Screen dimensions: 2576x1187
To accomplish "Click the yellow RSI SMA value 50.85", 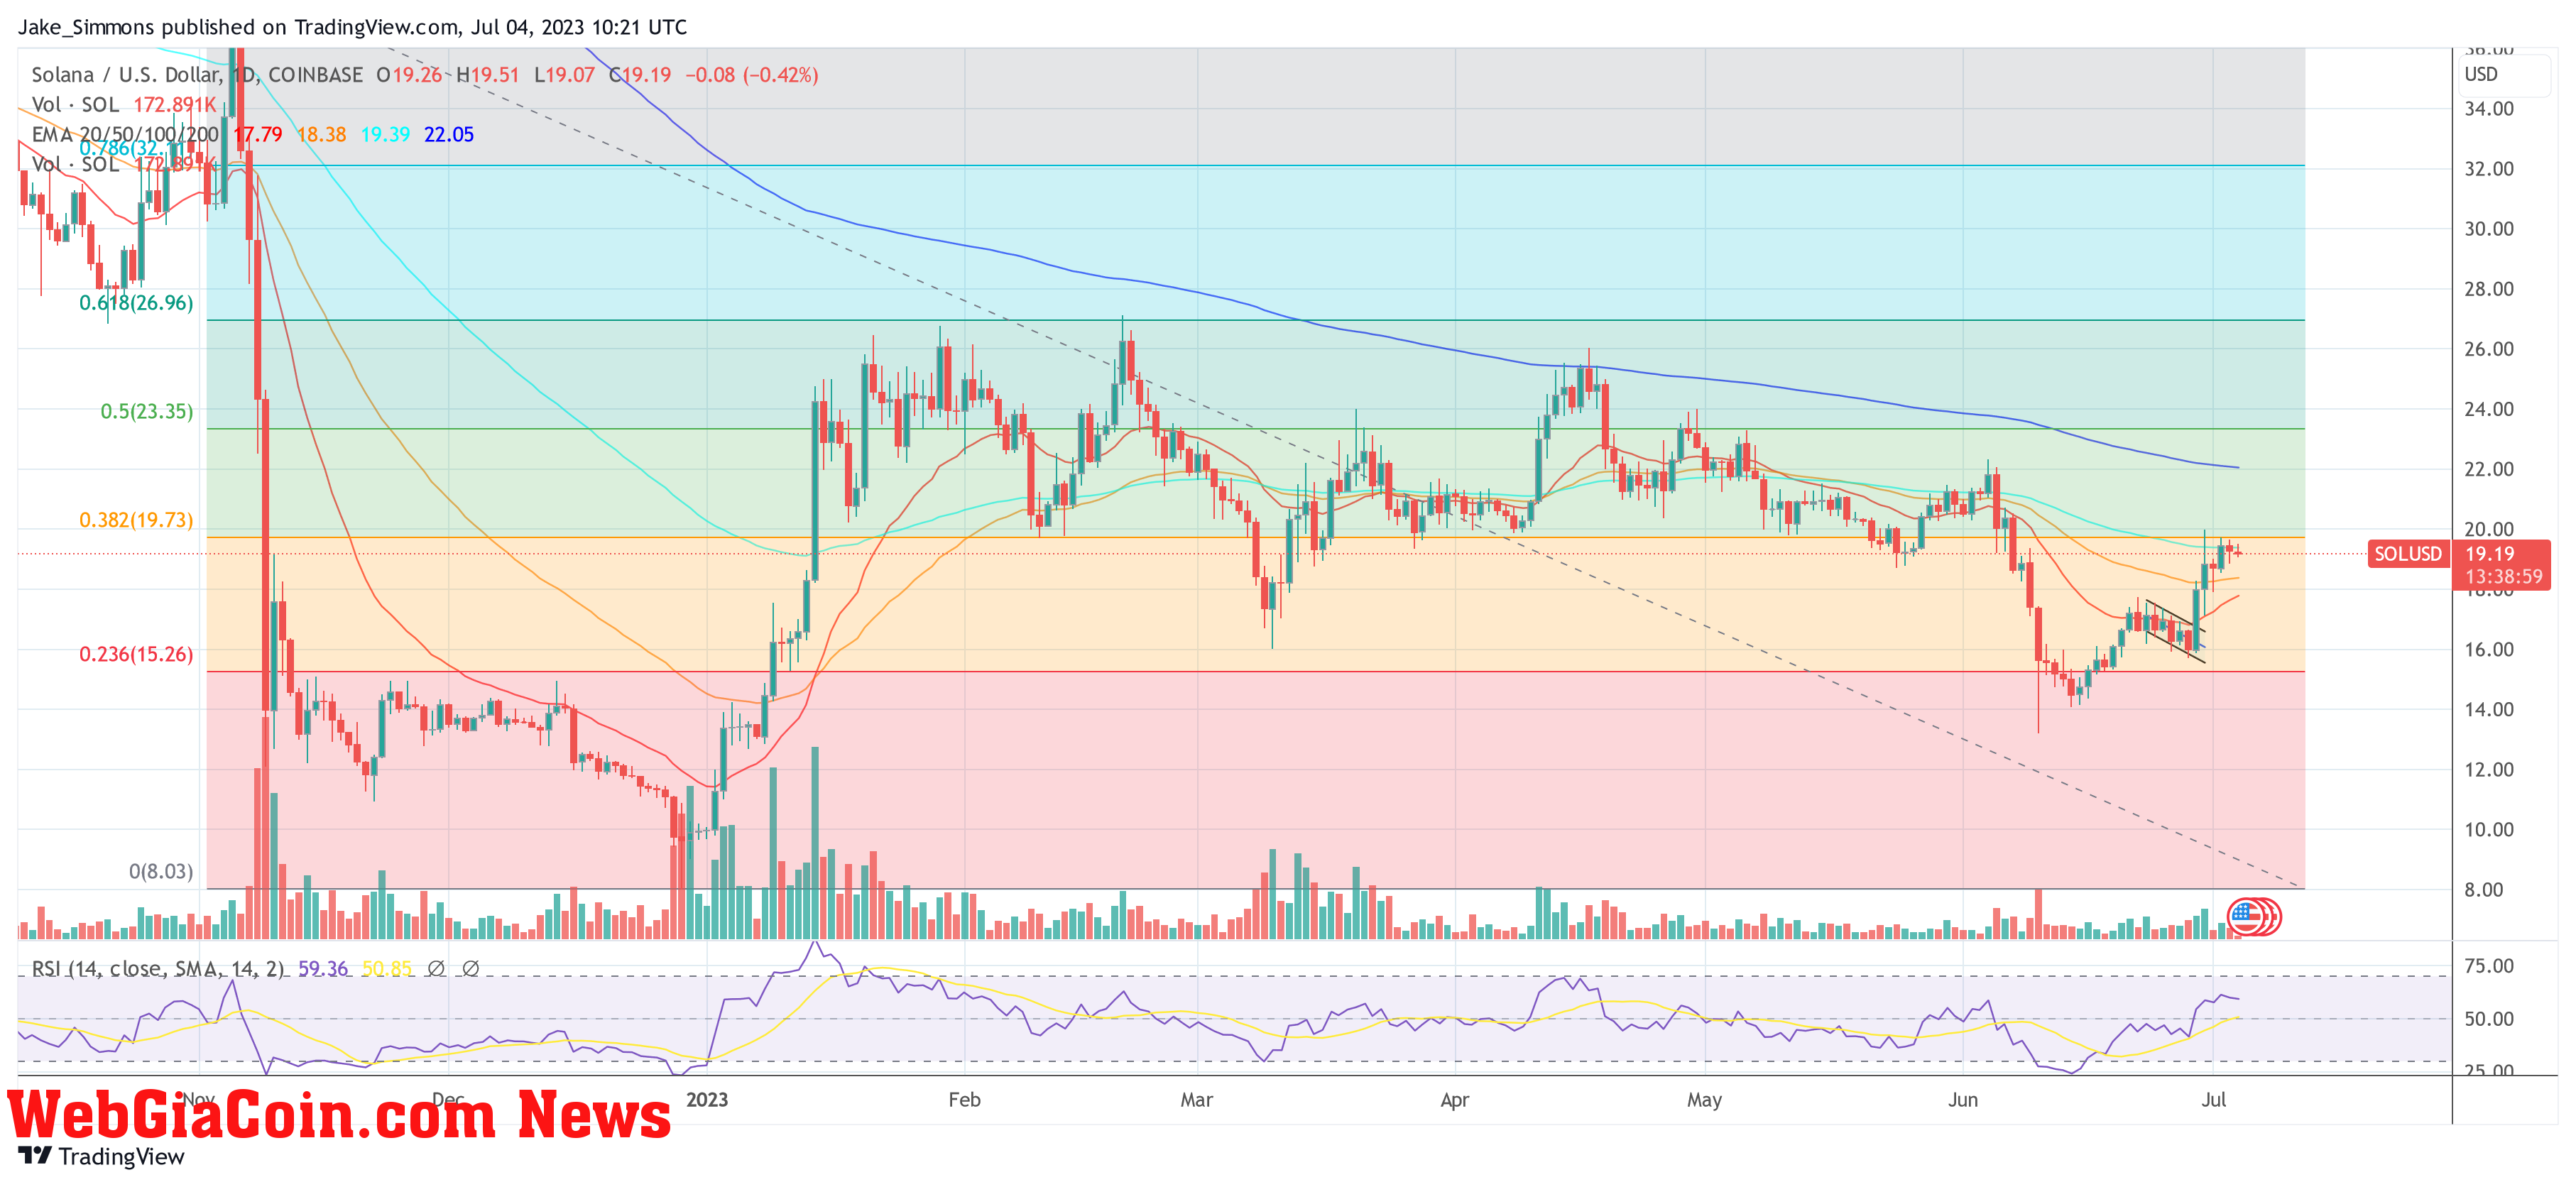I will pyautogui.click(x=387, y=968).
